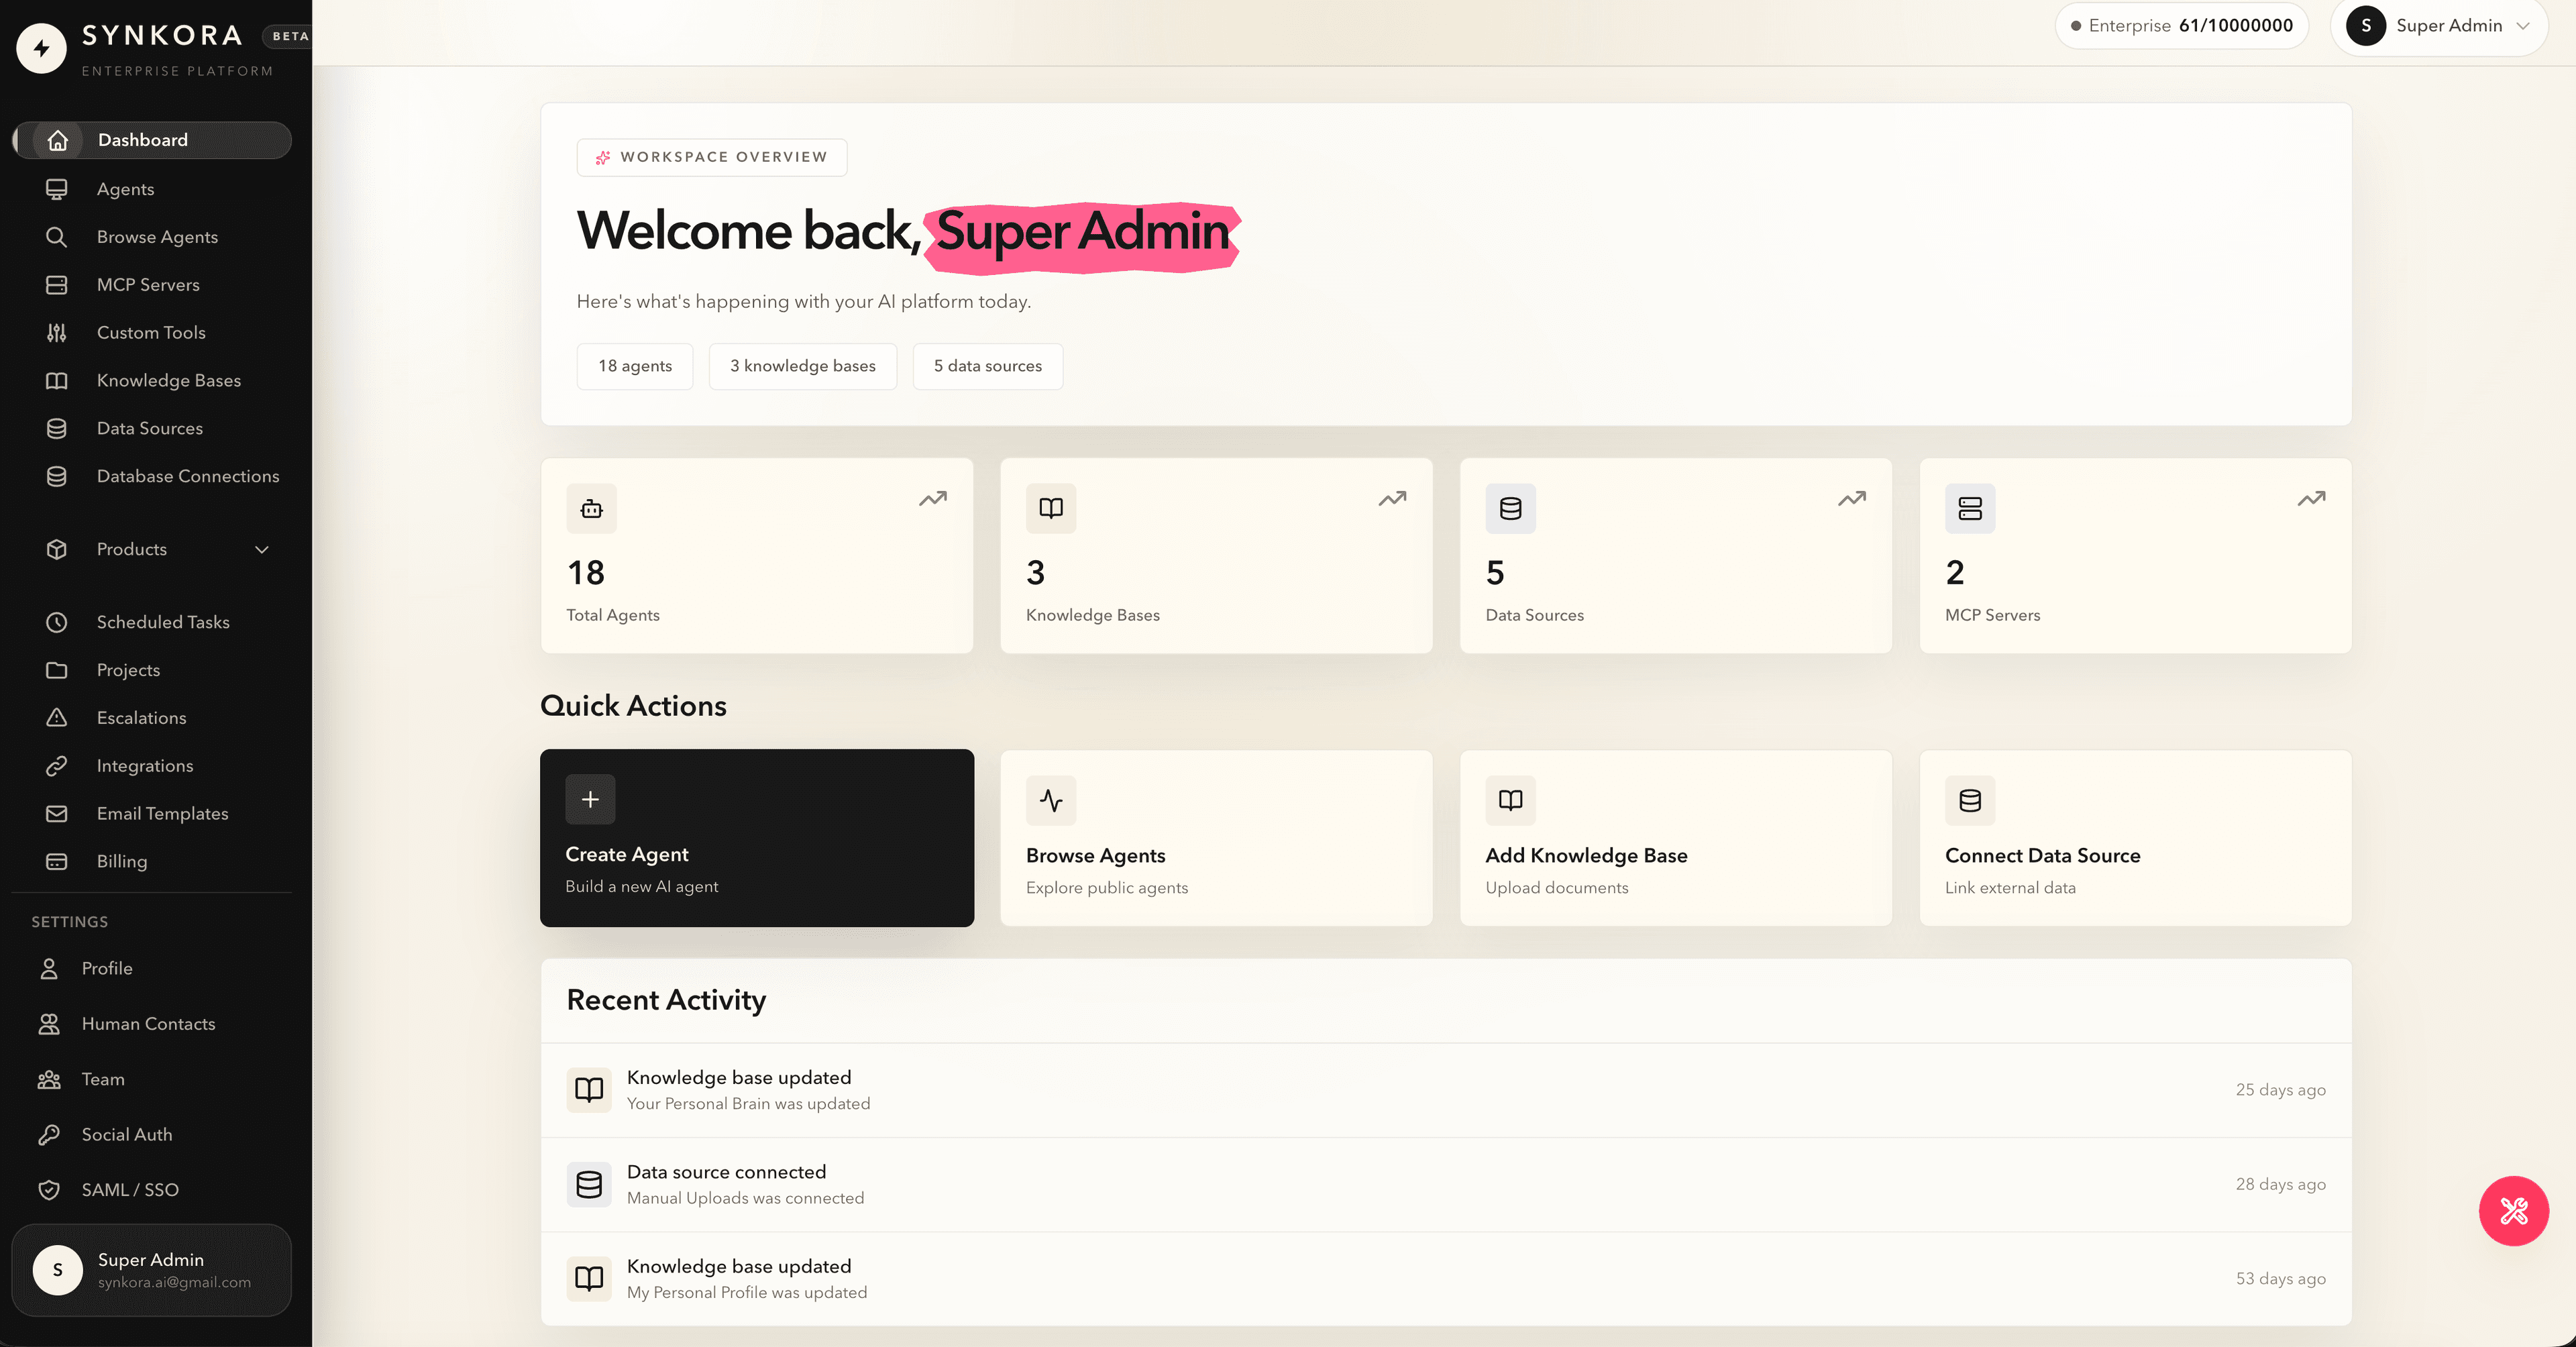Open the Super Admin account dropdown
Screen dimensions: 2576x1347
2438,26
